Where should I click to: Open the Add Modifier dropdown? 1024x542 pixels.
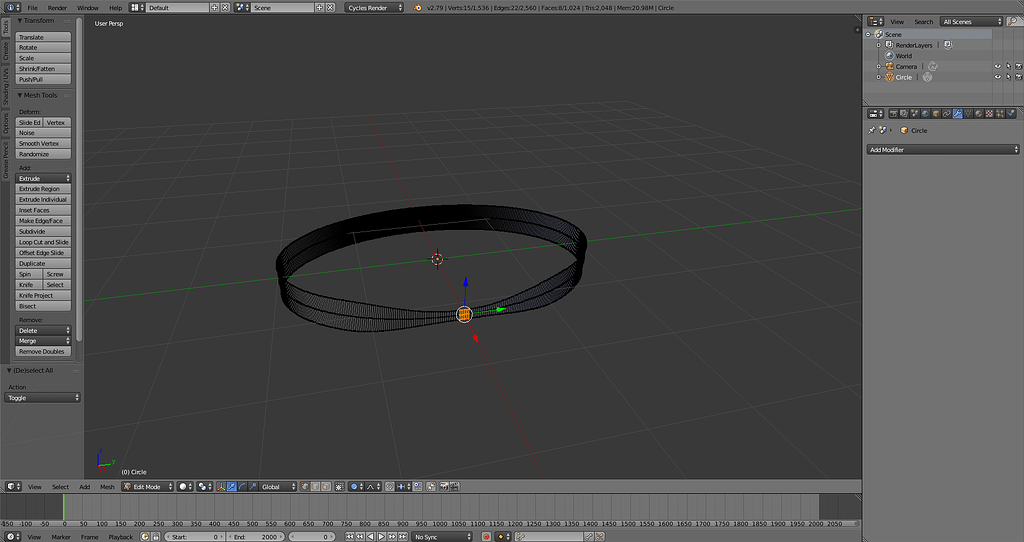pos(943,150)
